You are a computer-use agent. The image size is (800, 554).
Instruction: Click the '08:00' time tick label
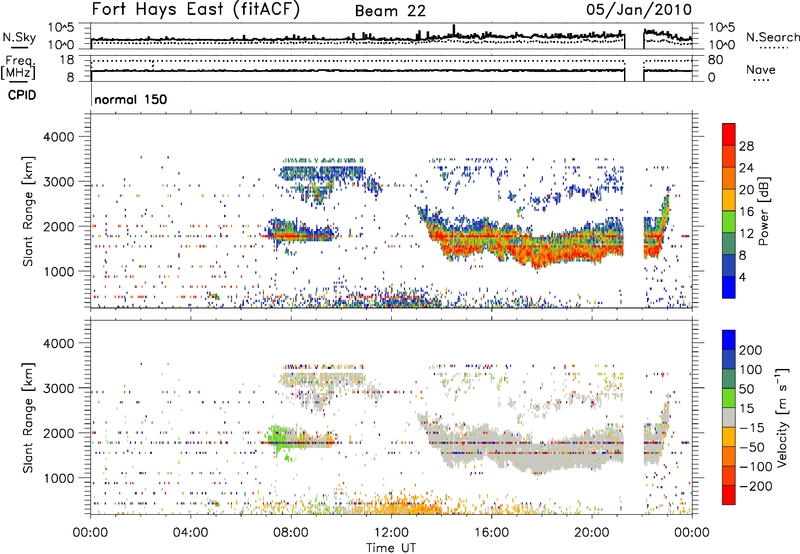click(291, 533)
